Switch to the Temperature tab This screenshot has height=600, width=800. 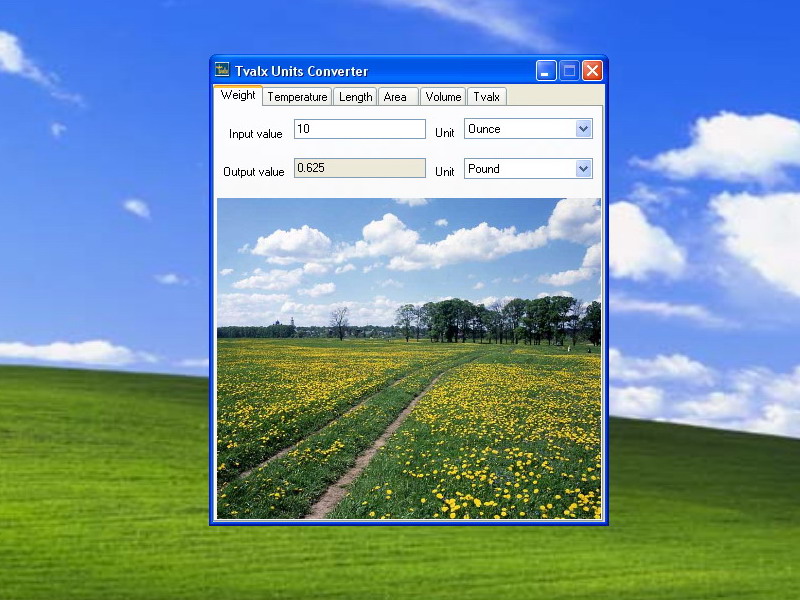pyautogui.click(x=297, y=97)
